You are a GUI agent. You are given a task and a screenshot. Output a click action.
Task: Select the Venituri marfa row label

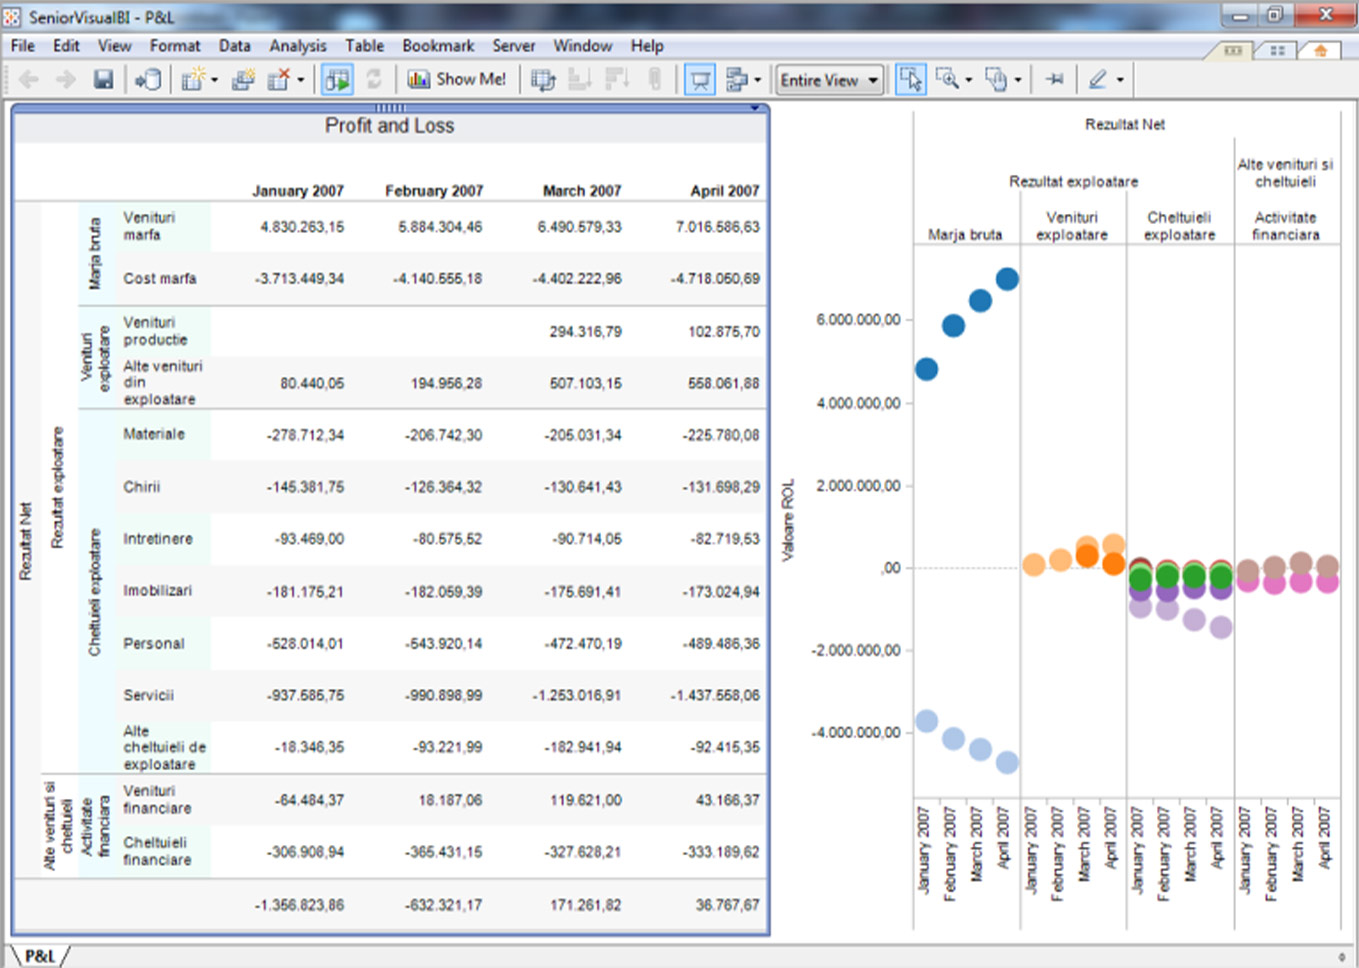(149, 226)
